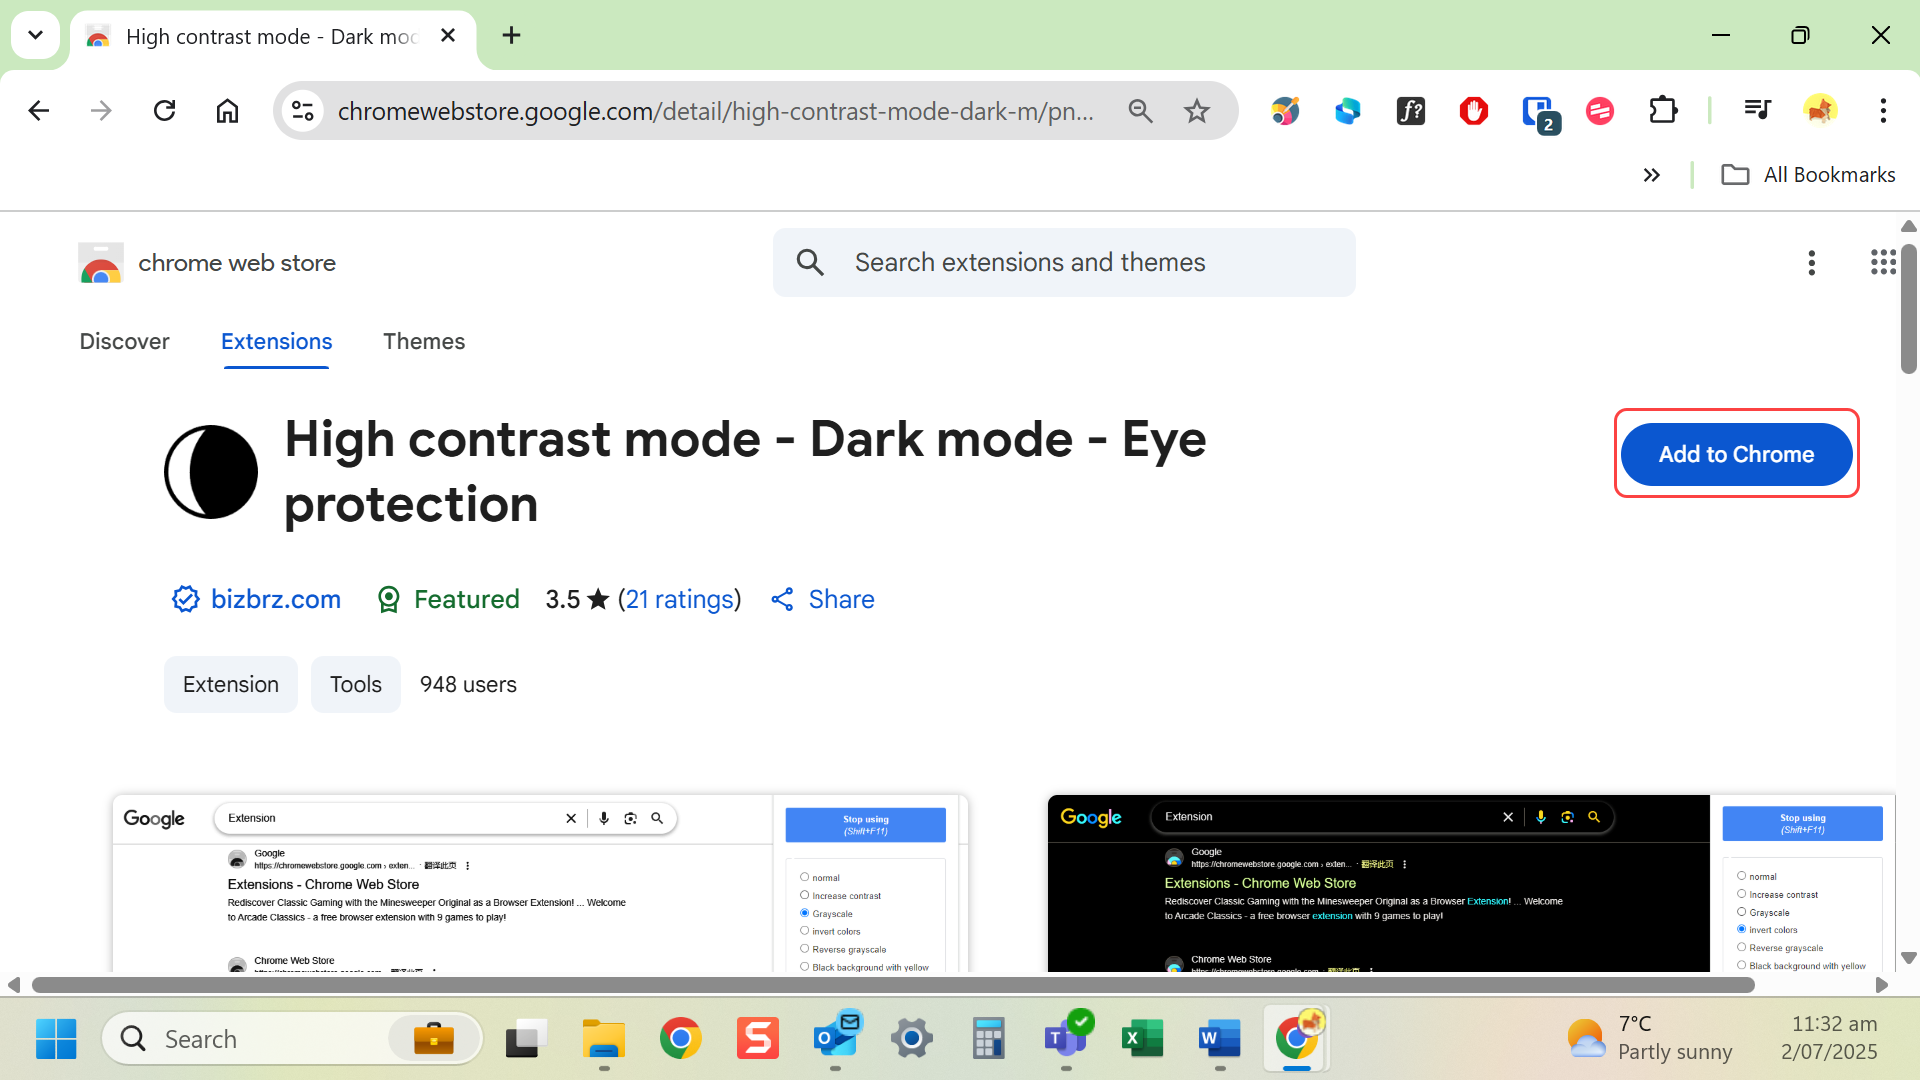The width and height of the screenshot is (1920, 1080).
Task: Click the Extension category chip
Action: click(x=231, y=685)
